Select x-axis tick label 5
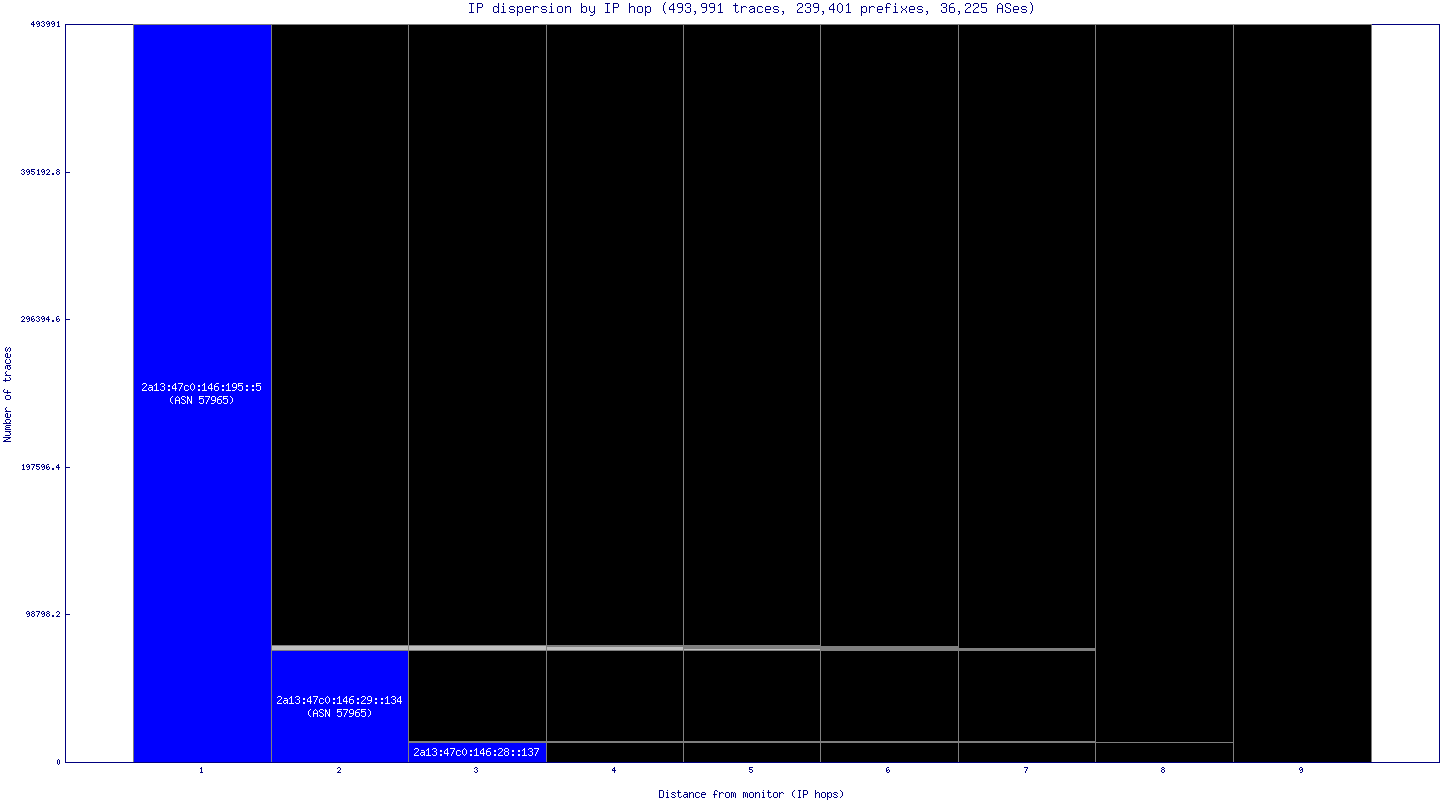The width and height of the screenshot is (1440, 800). click(751, 771)
